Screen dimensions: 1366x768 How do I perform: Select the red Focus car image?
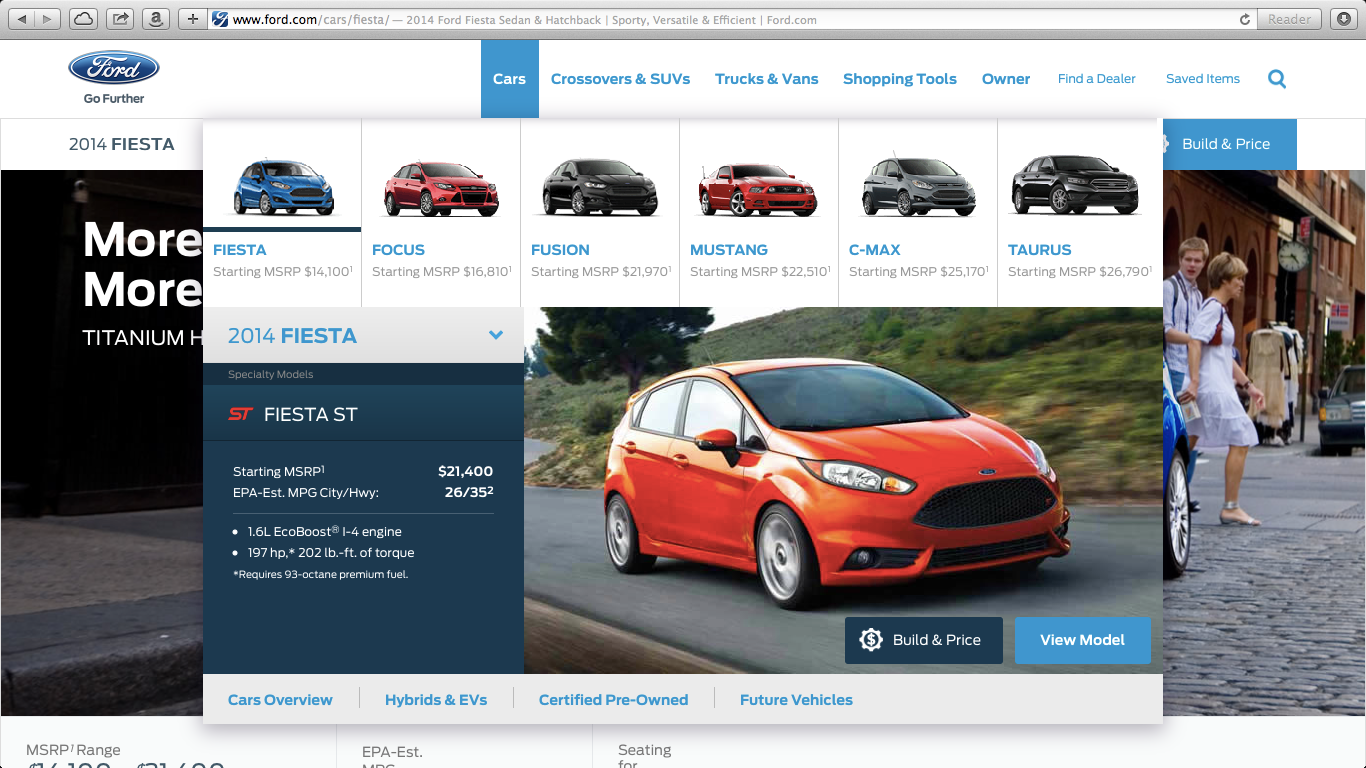[x=441, y=189]
